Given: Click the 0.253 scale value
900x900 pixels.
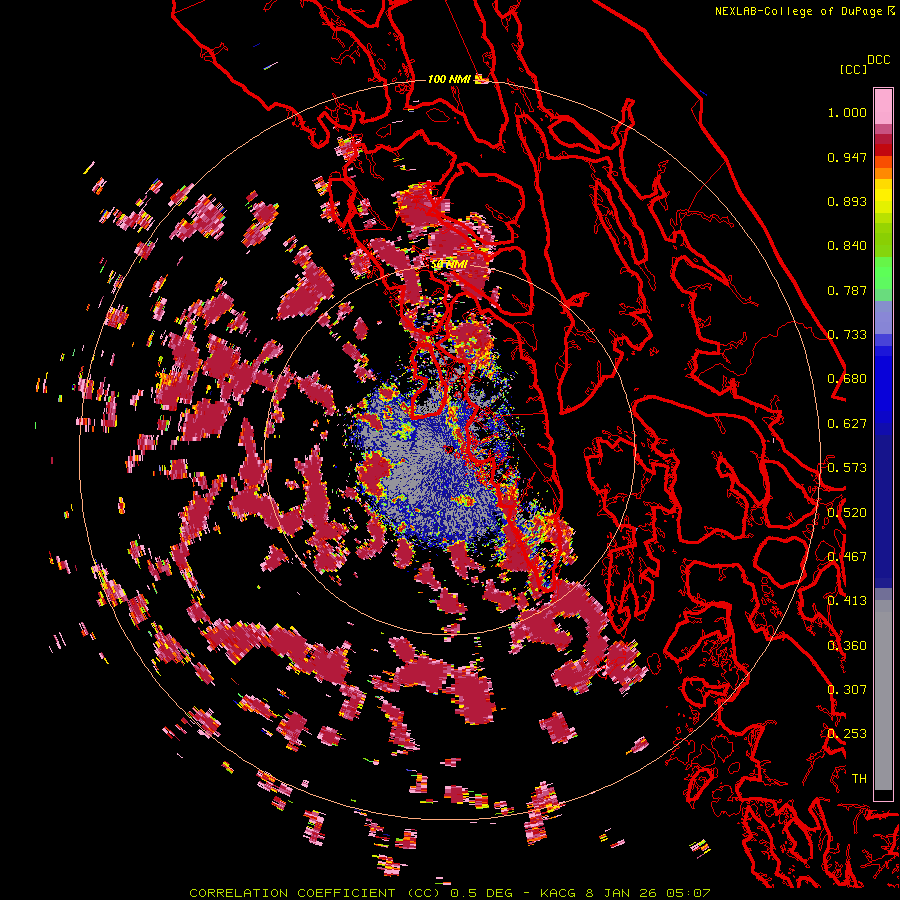Looking at the screenshot, I should (847, 734).
